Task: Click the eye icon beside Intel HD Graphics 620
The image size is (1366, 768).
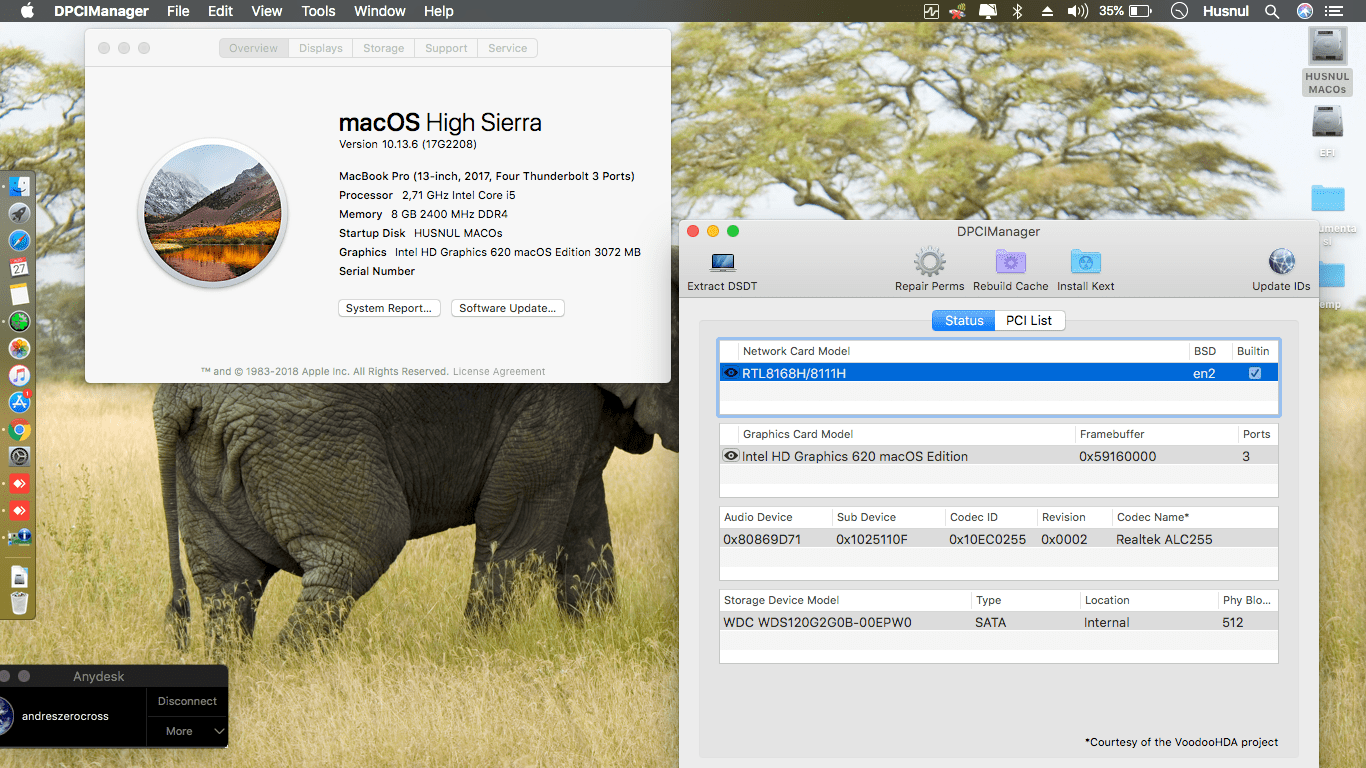Action: pyautogui.click(x=731, y=456)
